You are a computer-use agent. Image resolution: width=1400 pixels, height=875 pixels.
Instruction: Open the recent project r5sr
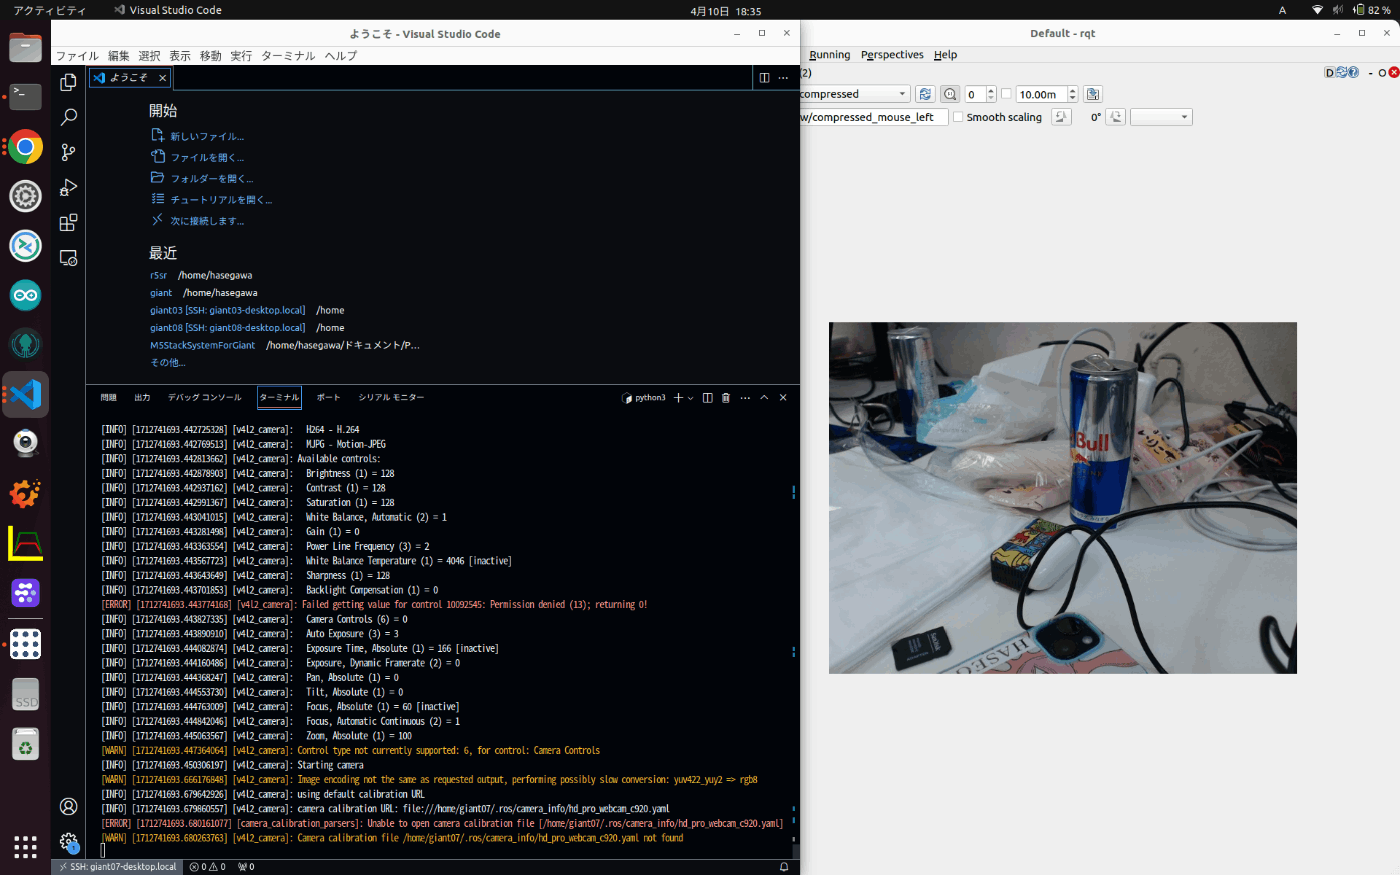click(158, 274)
